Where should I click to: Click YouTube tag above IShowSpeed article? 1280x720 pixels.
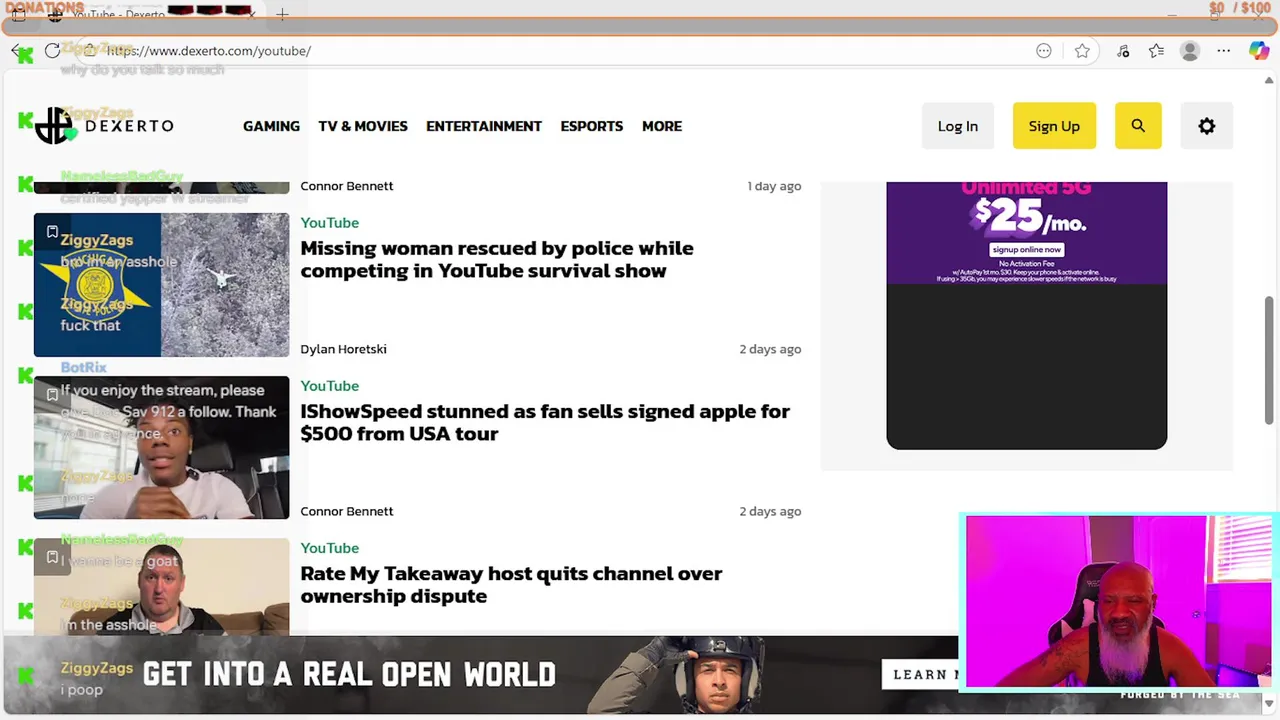pos(329,386)
